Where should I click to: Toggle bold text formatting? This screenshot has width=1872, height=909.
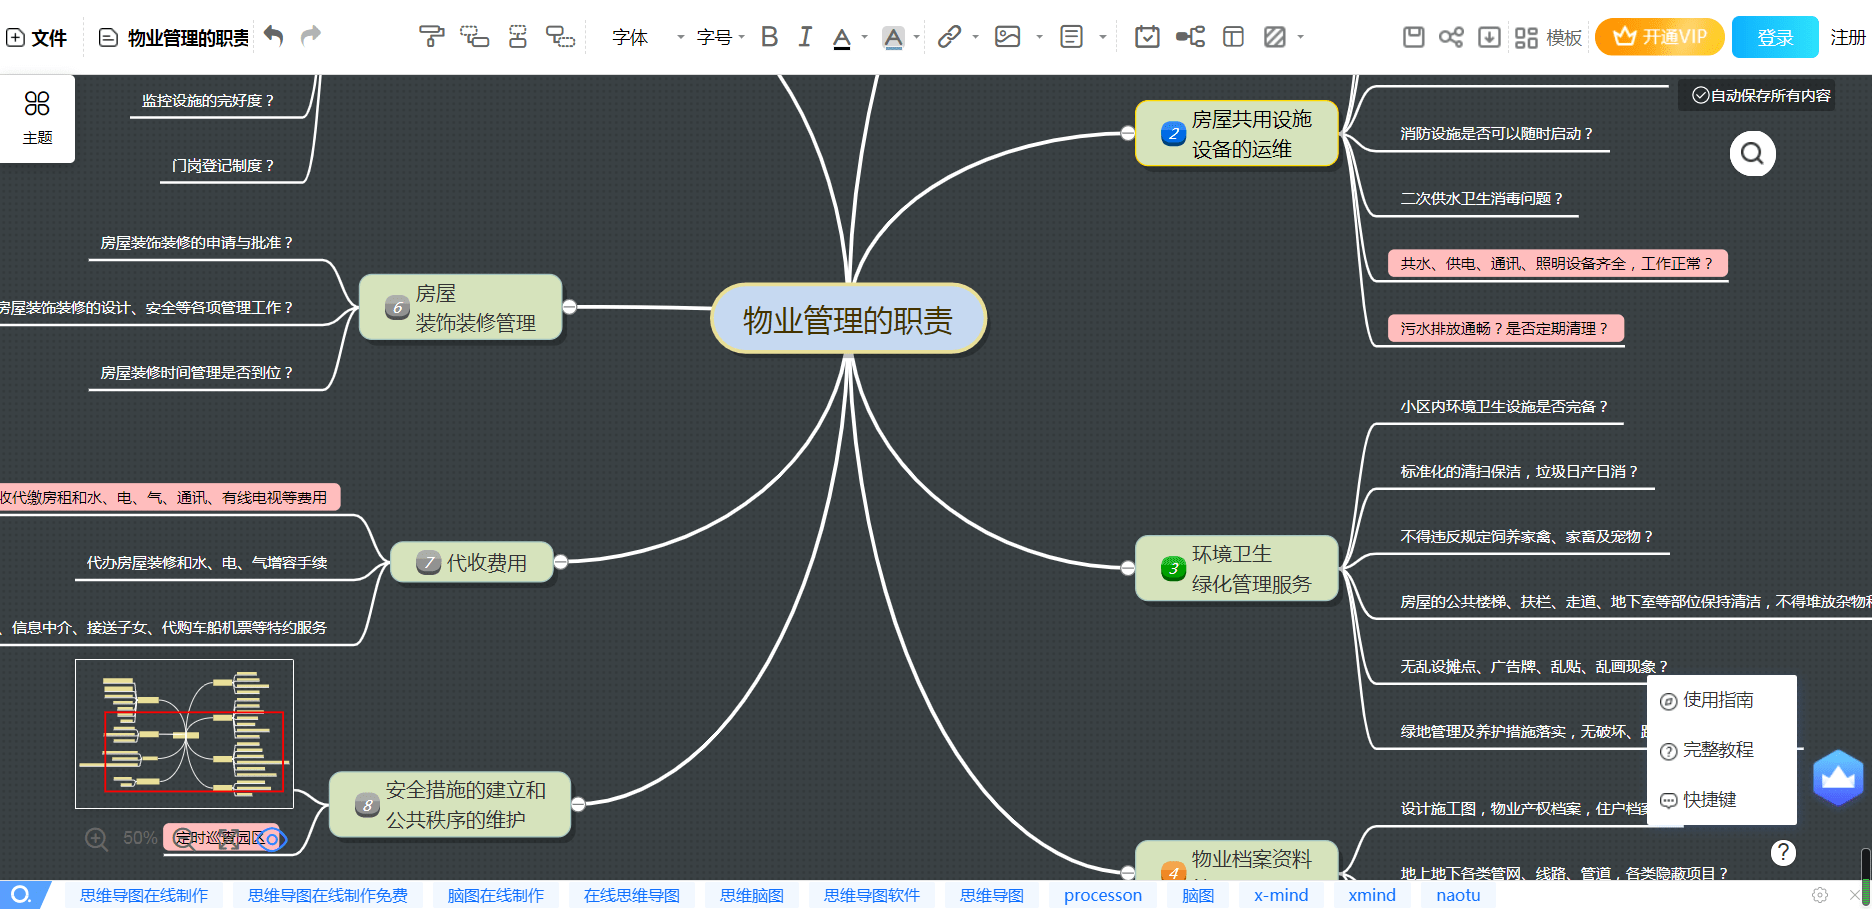(769, 37)
